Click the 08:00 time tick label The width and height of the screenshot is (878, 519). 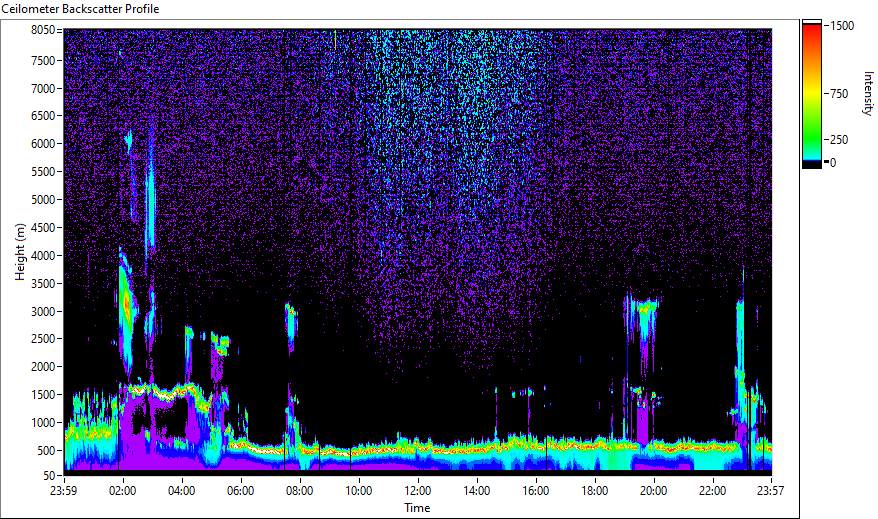click(x=300, y=491)
